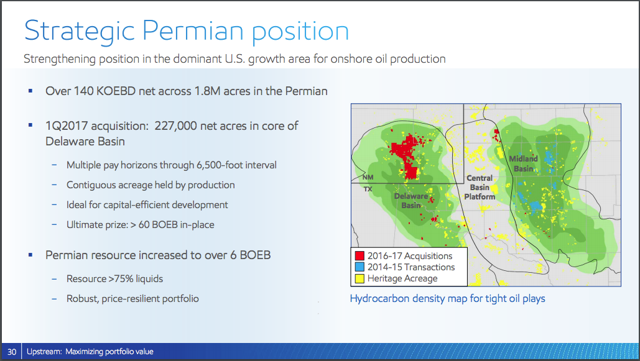
Task: Click Permian resource increased to over 6 BOEB
Action: (158, 255)
